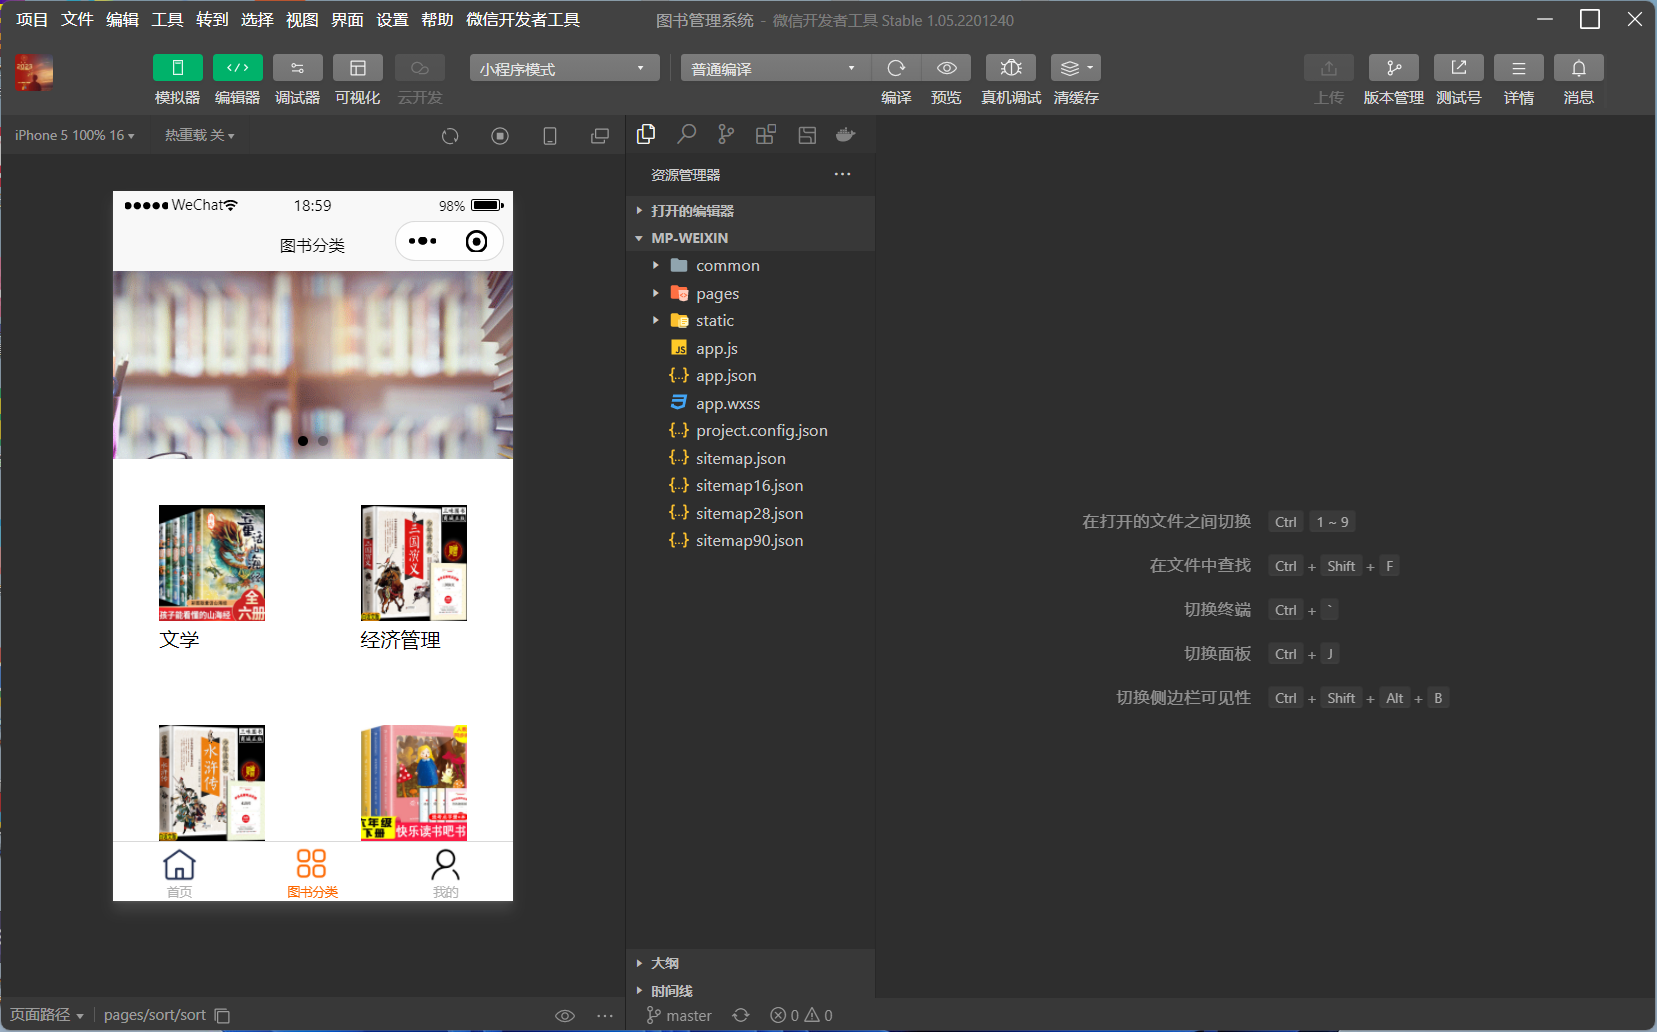
Task: Toggle the debugger (调试器) panel button
Action: point(298,68)
